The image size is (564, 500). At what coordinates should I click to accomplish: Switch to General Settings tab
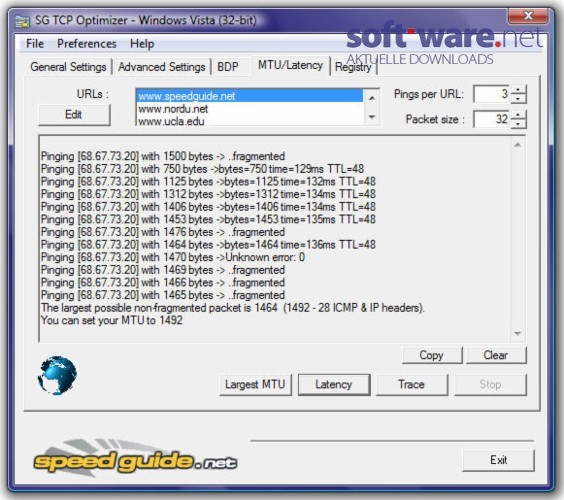[68, 67]
